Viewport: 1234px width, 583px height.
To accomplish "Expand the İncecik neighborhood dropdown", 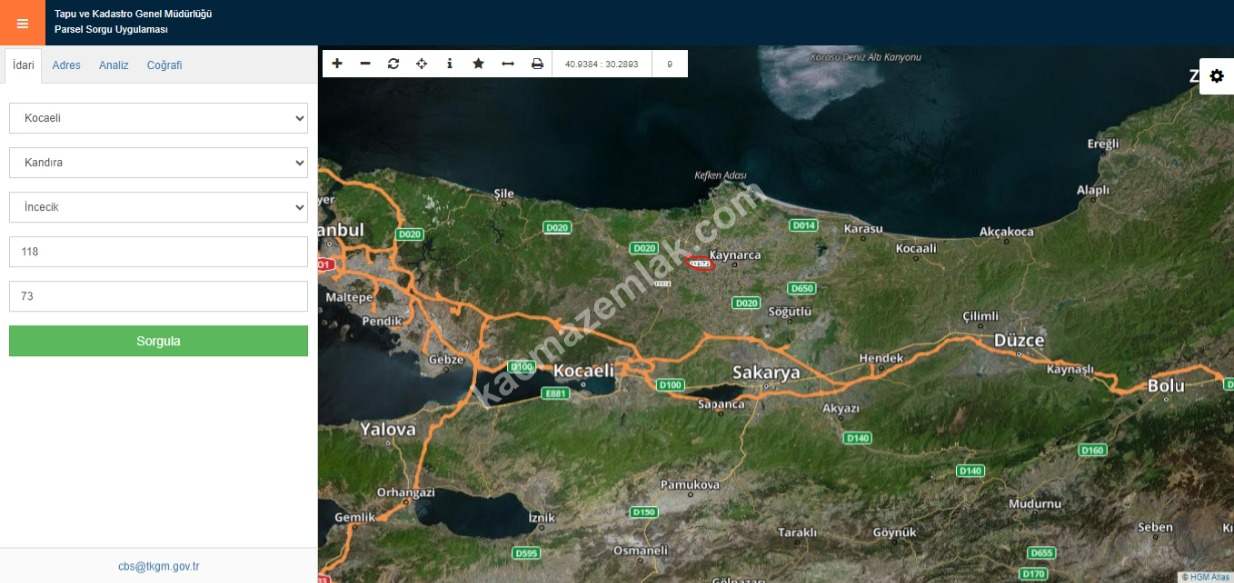I will tap(158, 207).
